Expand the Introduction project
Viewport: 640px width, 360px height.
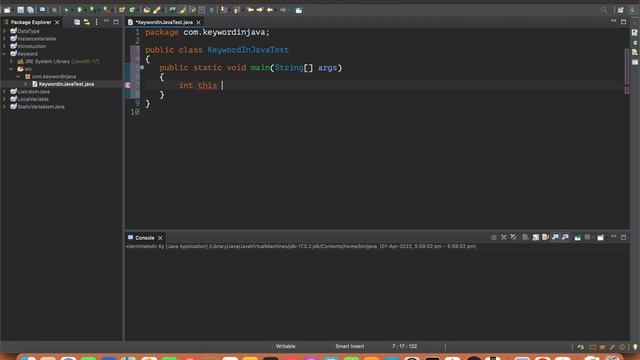pyautogui.click(x=4, y=46)
